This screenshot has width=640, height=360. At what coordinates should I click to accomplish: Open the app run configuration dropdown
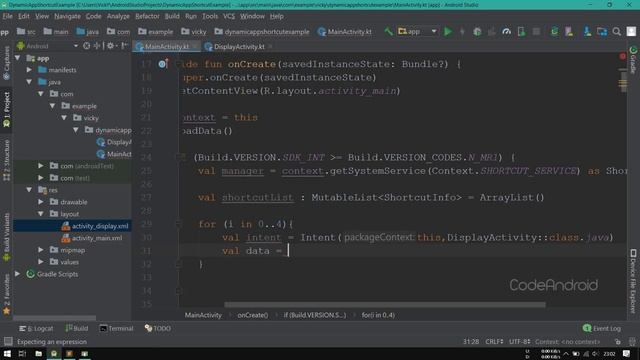[417, 31]
